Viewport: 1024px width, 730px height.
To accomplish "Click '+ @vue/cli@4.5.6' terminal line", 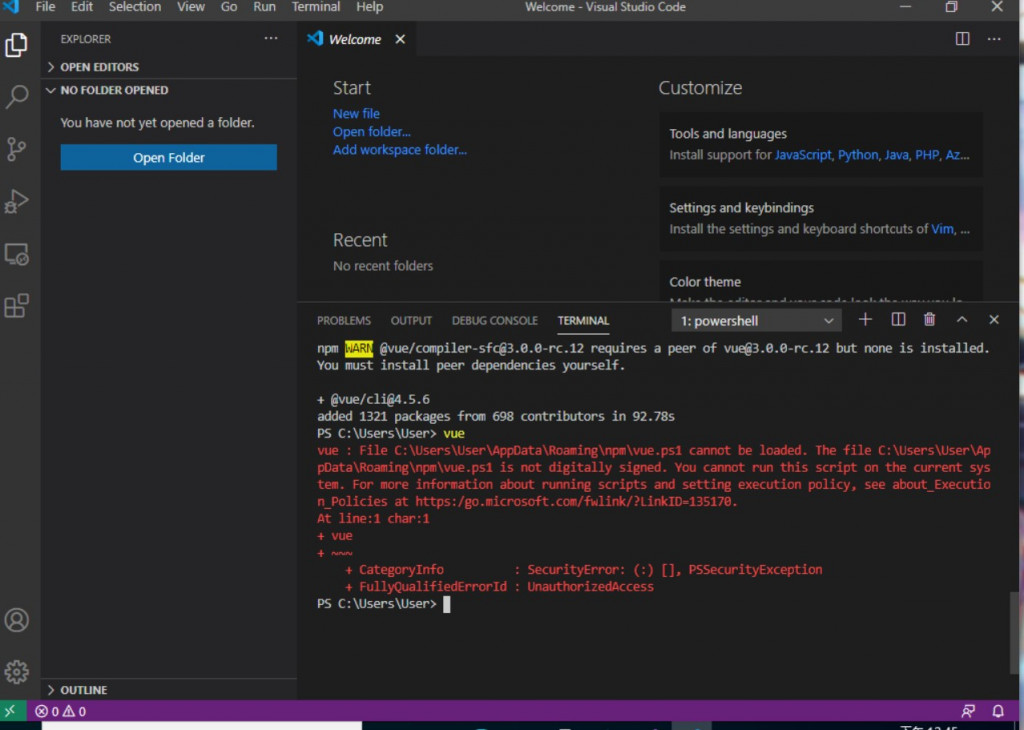I will [x=374, y=399].
